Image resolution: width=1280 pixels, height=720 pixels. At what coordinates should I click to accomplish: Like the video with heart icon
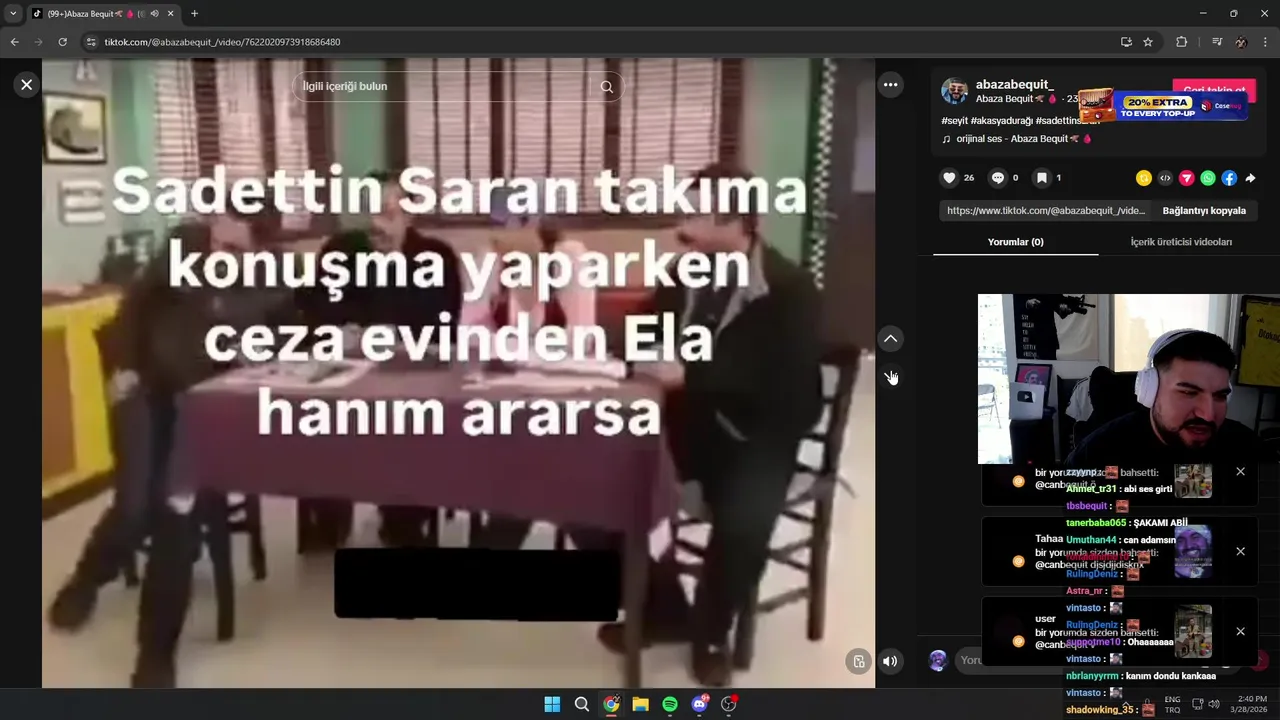coord(949,178)
